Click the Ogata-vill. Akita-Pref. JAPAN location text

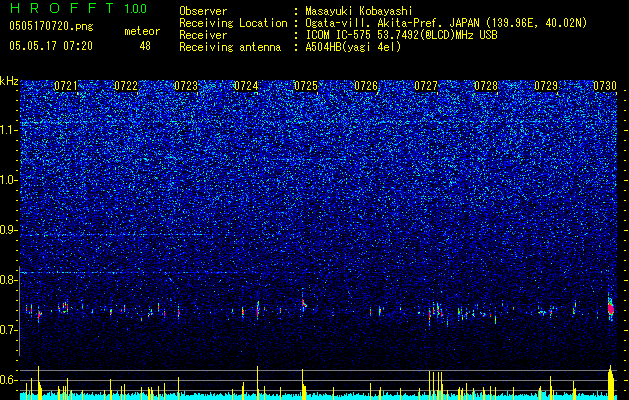(x=446, y=23)
